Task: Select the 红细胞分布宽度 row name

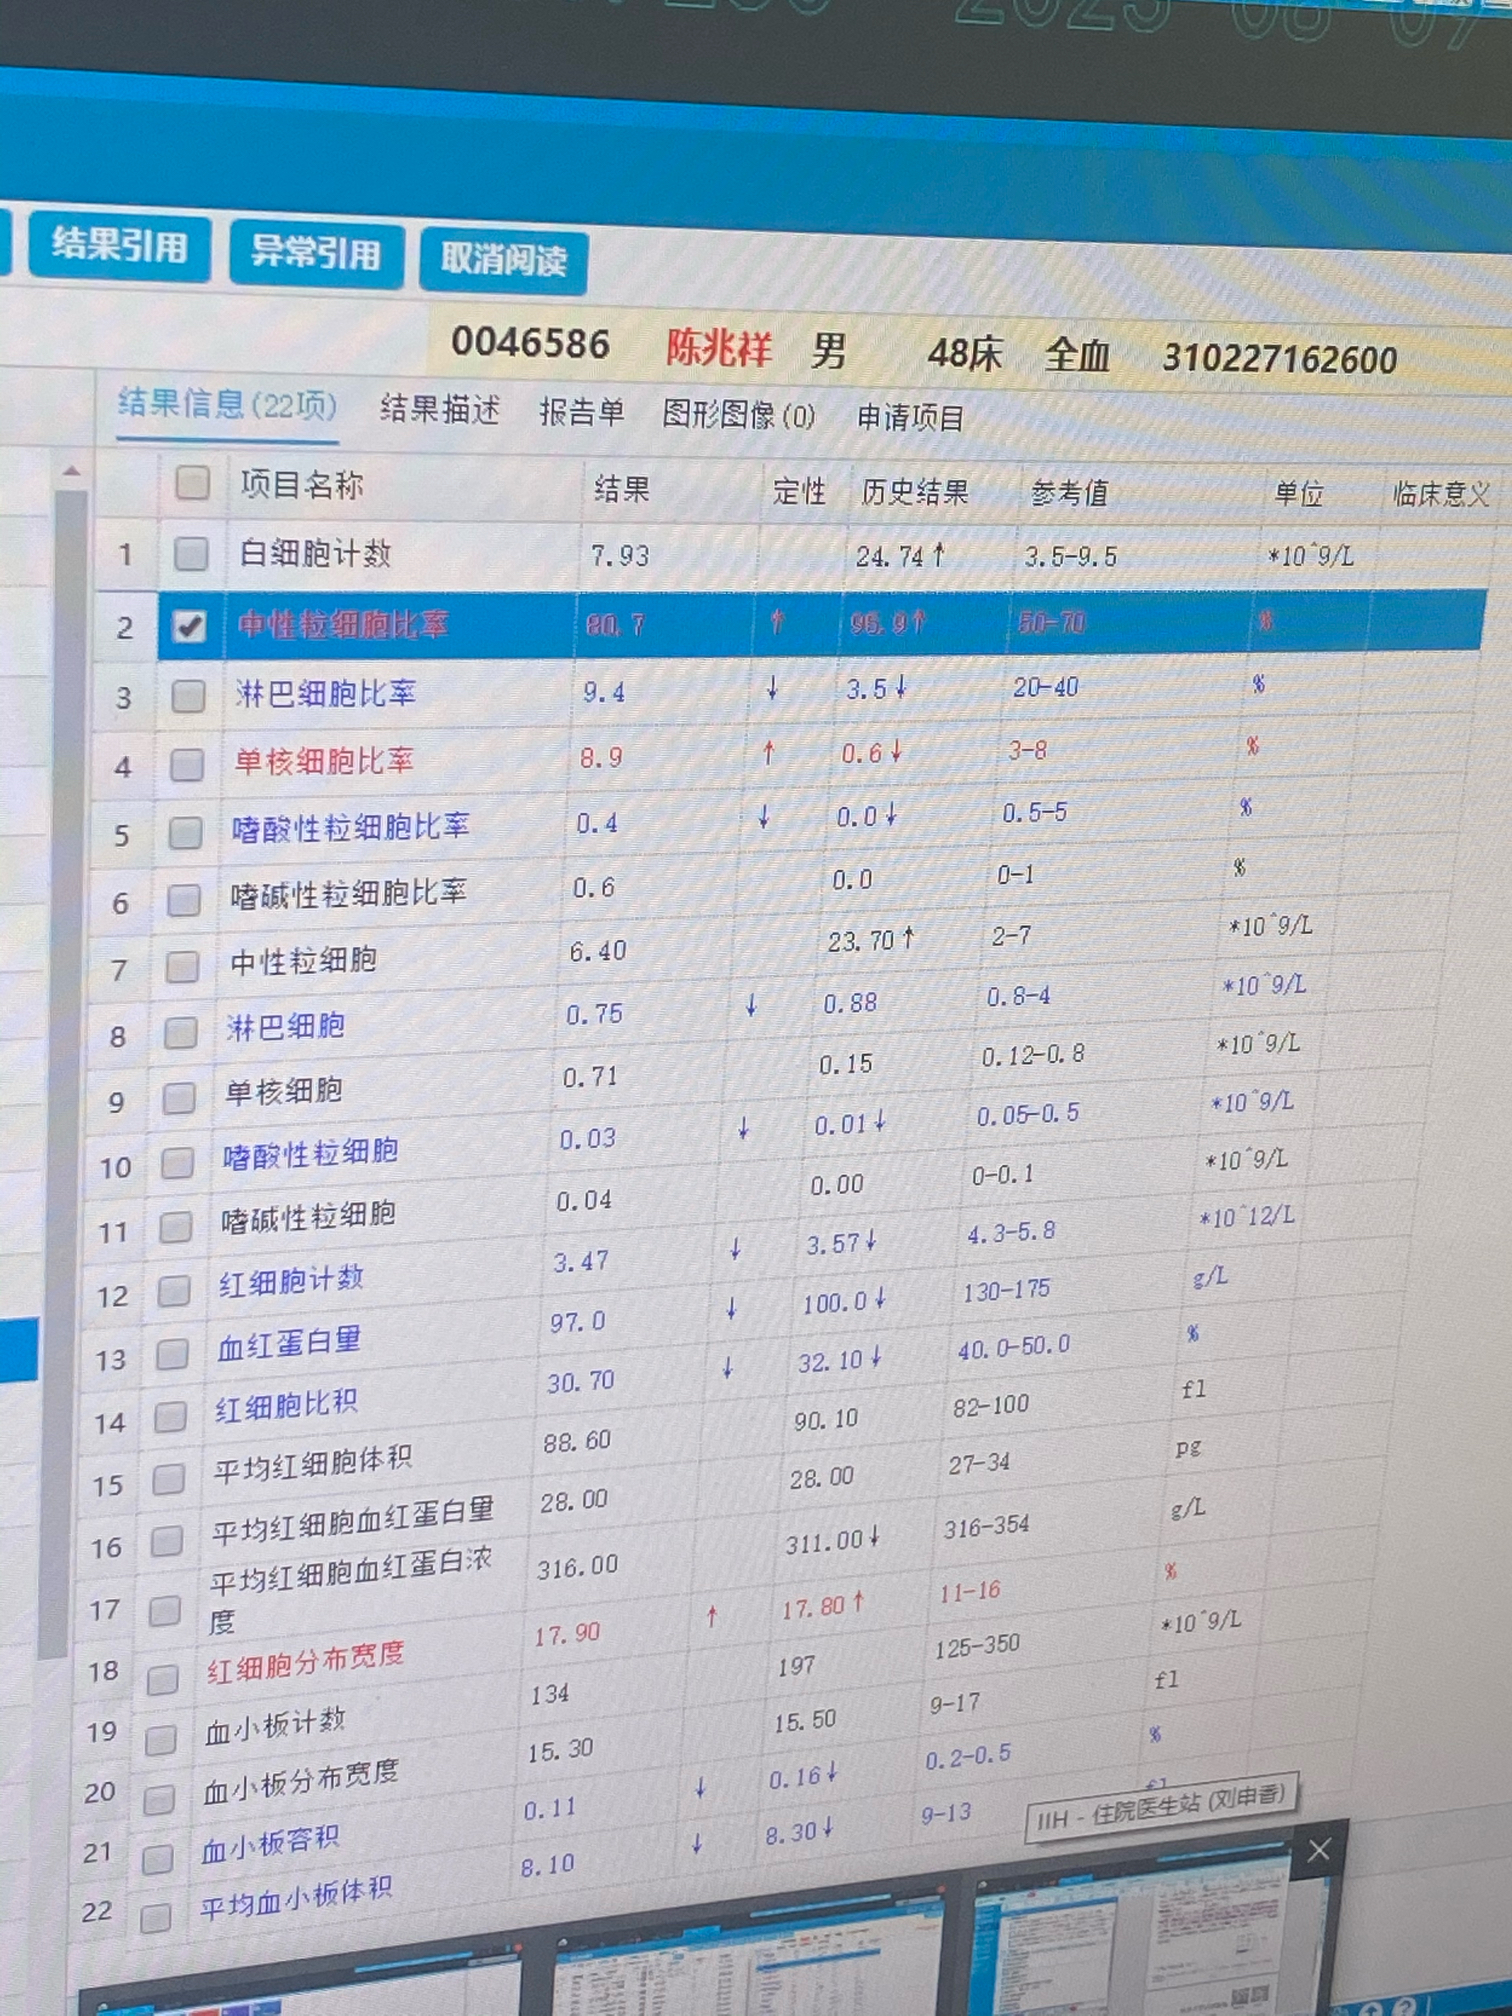Action: pyautogui.click(x=305, y=1662)
